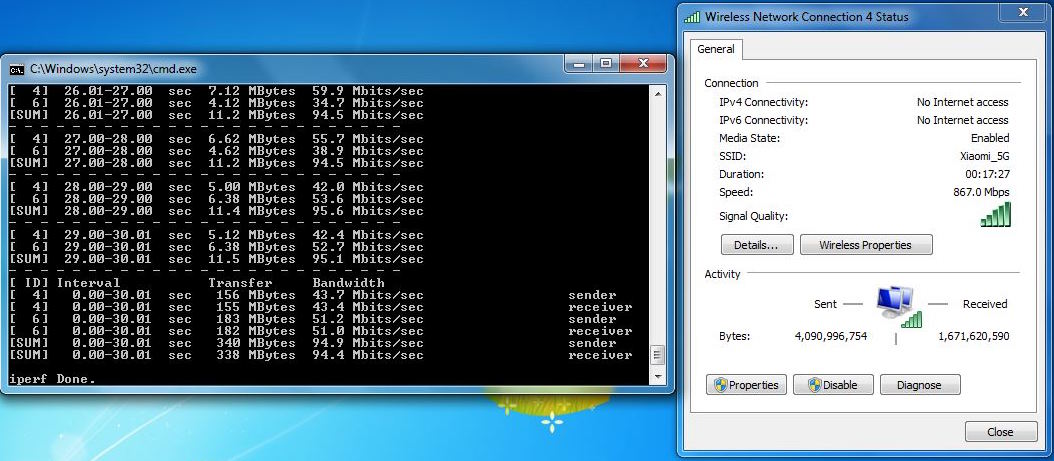Click the cmd scrollbar down arrow
Viewport: 1054px width, 461px height.
pyautogui.click(x=656, y=376)
